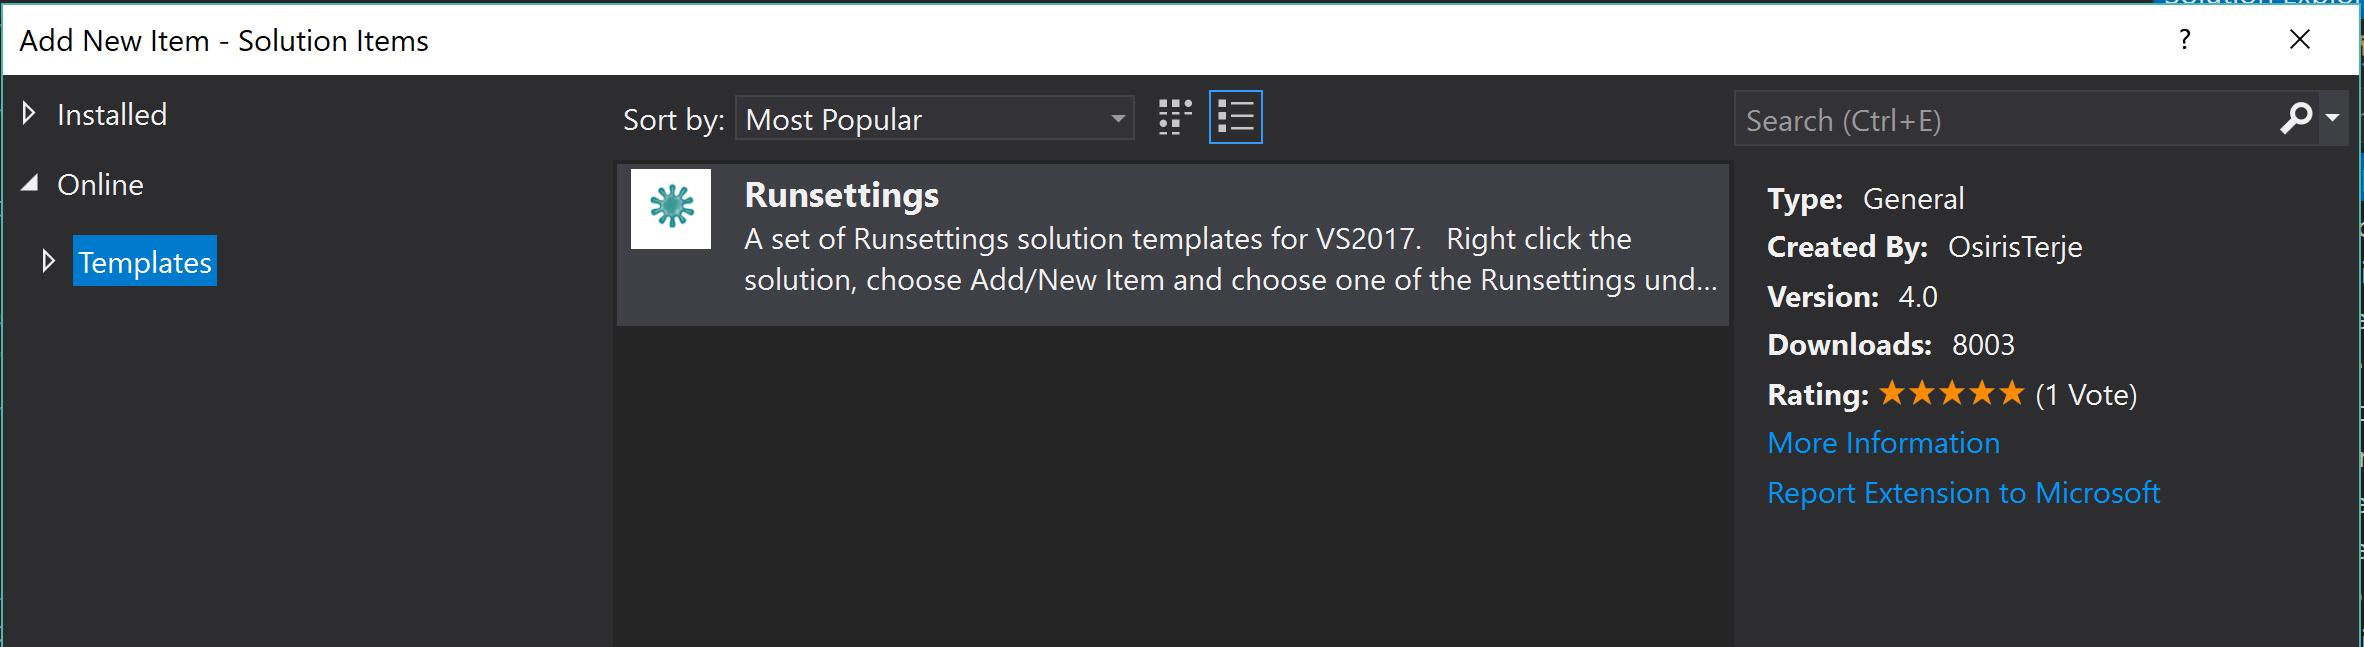2364x647 pixels.
Task: Collapse the Online tree node
Action: pyautogui.click(x=30, y=184)
